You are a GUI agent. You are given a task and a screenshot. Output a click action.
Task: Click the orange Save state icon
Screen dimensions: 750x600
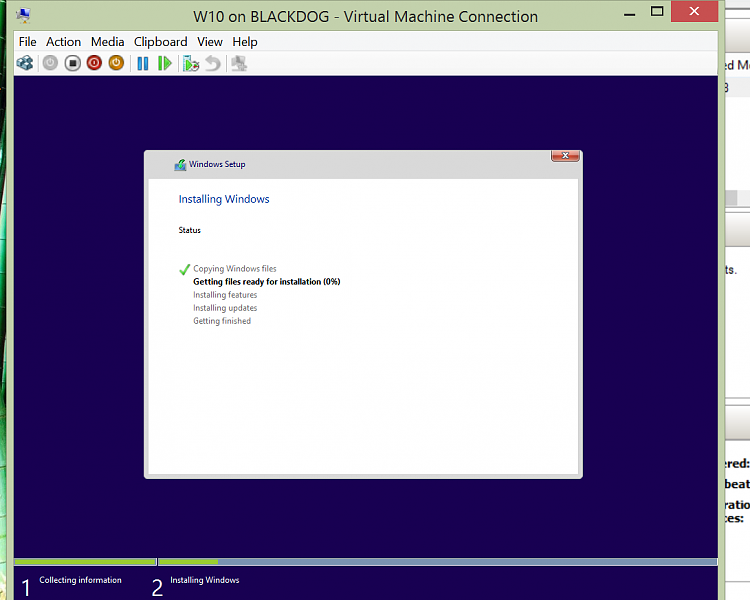pos(116,63)
